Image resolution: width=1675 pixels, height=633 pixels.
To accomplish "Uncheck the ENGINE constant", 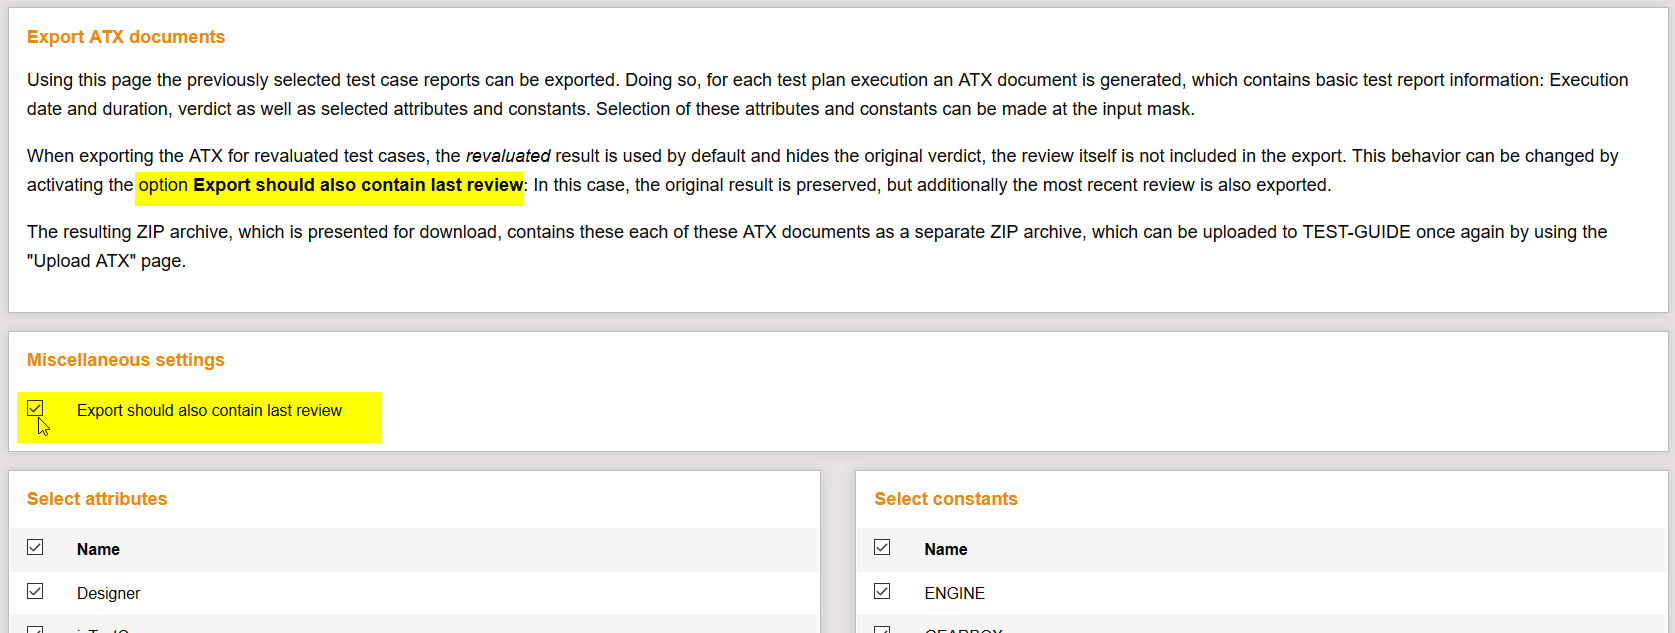I will click(x=882, y=591).
